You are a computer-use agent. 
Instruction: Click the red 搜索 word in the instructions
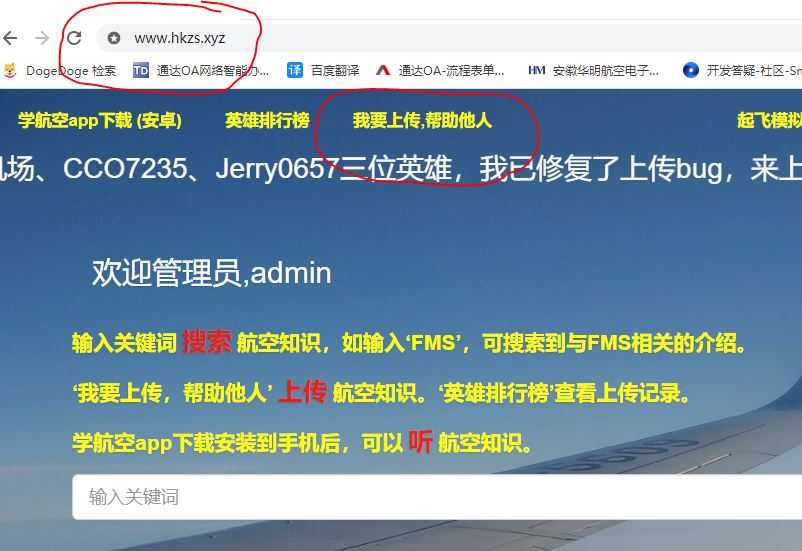click(207, 342)
